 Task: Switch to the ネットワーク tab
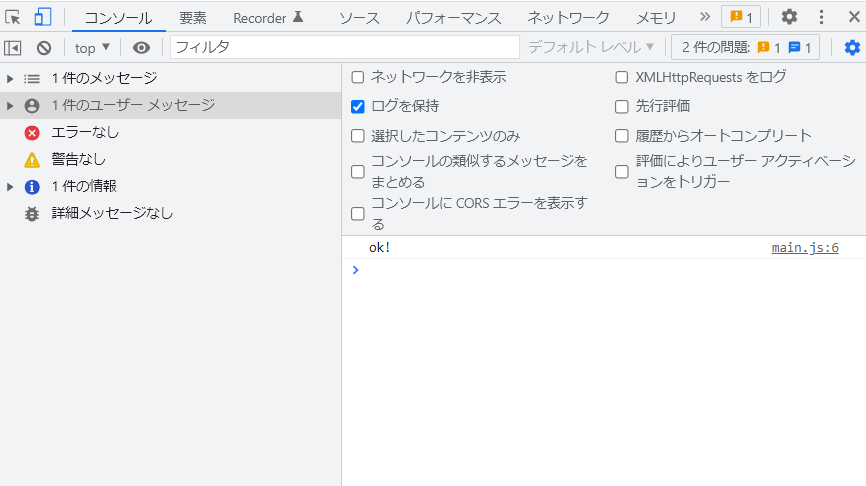568,18
